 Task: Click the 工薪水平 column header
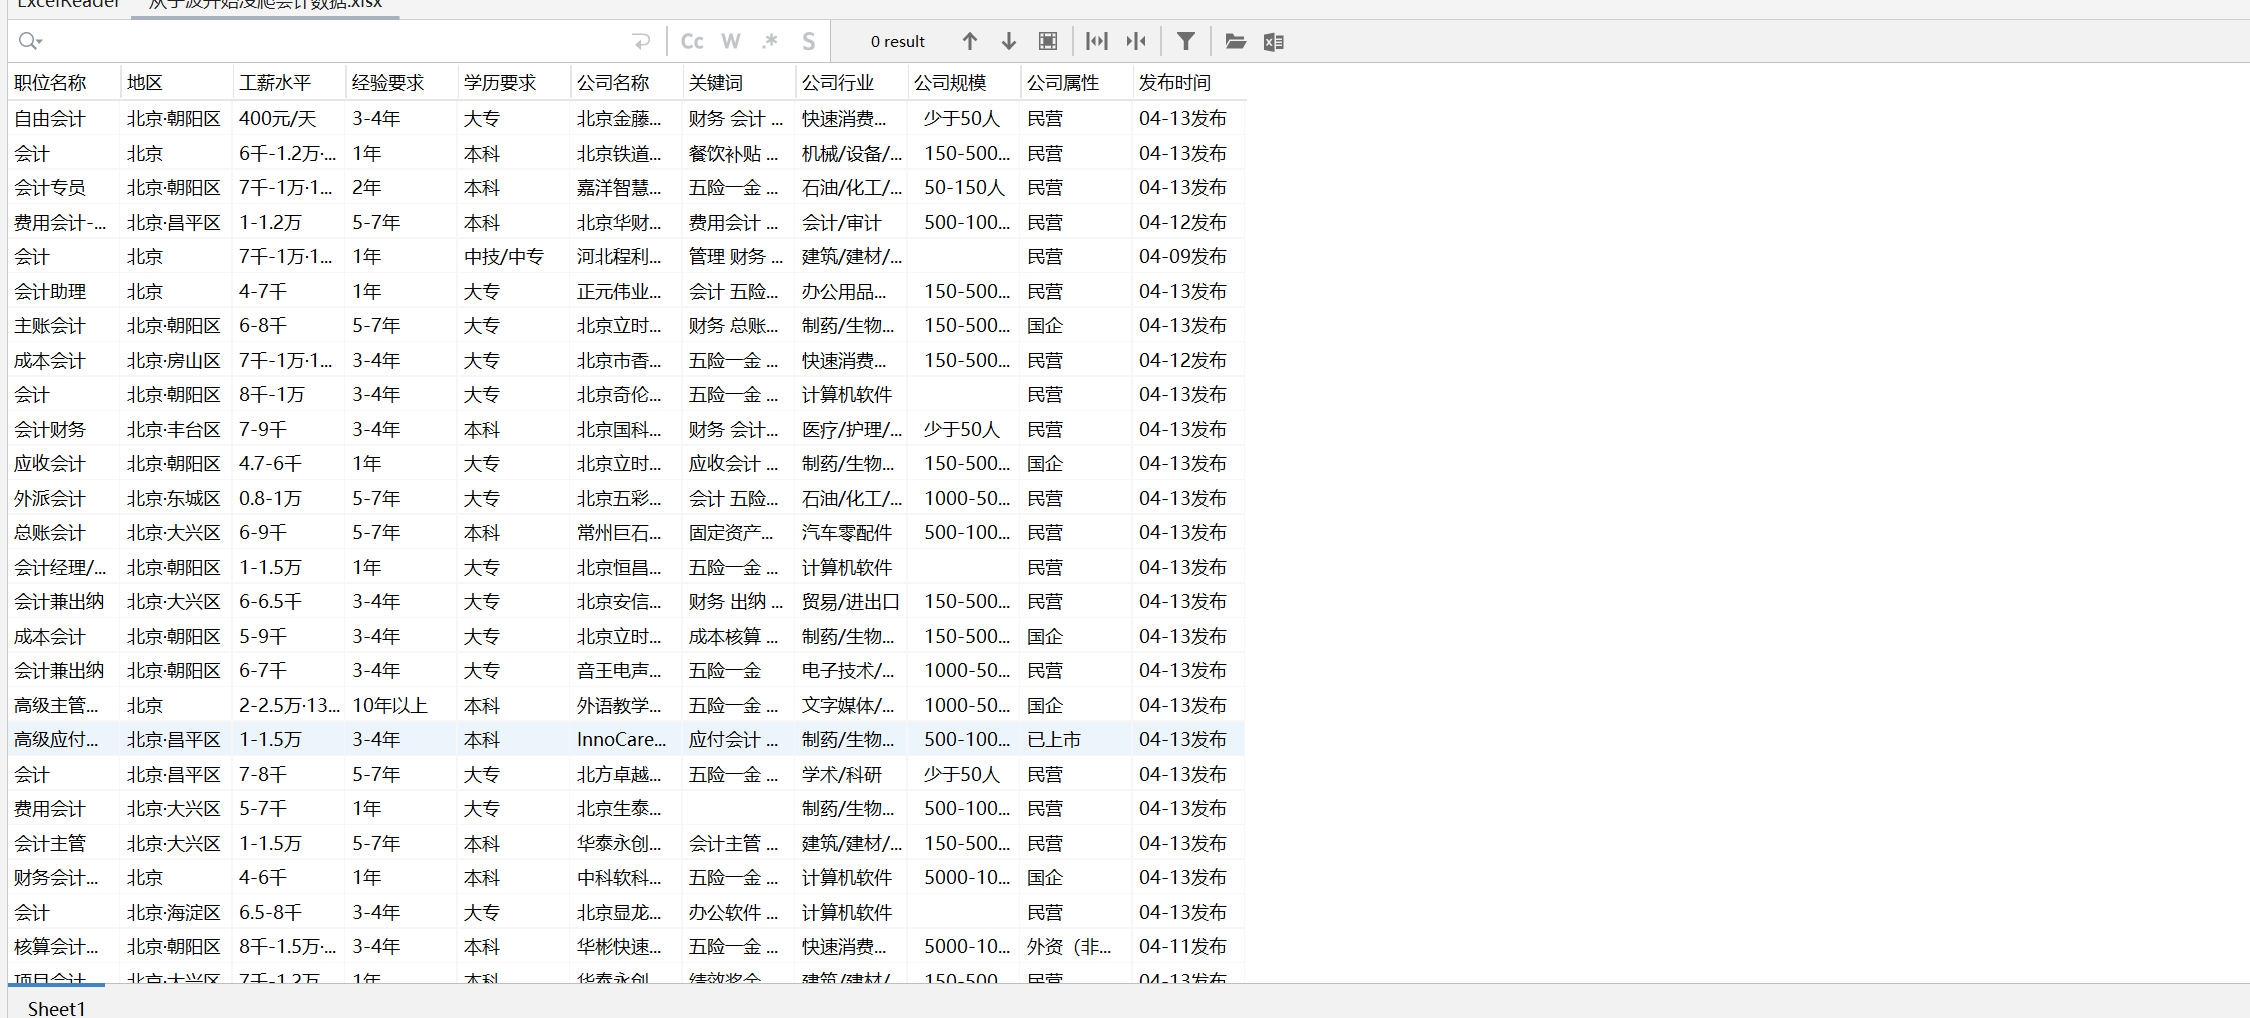289,82
